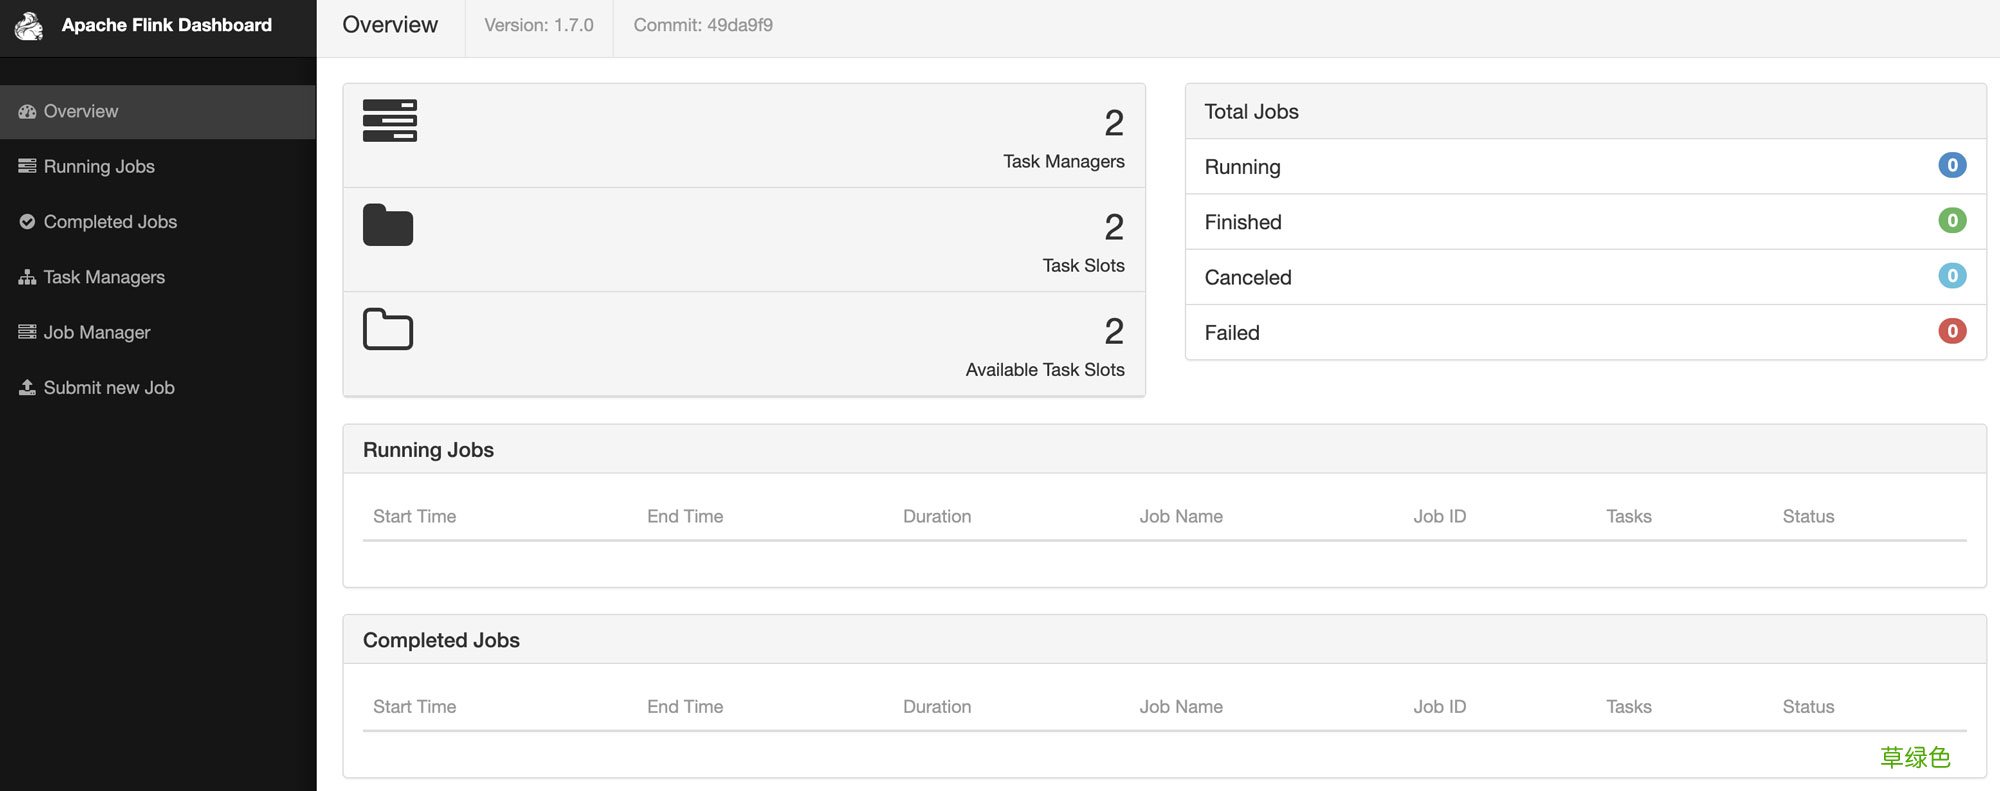
Task: Click the Job Name header in Running Jobs
Action: coord(1180,516)
